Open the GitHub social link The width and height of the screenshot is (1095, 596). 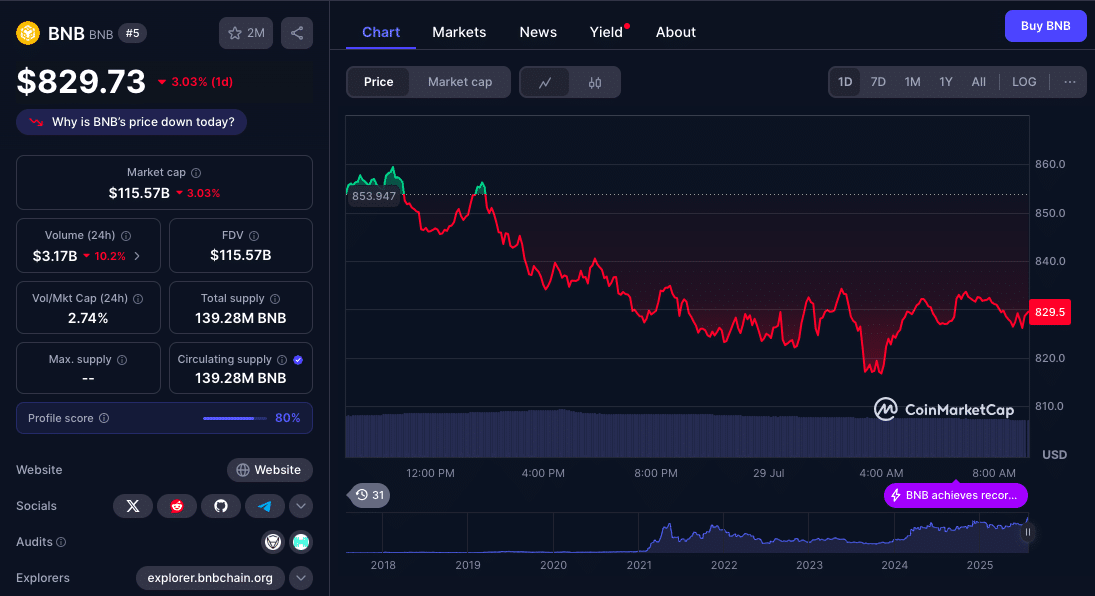coord(221,506)
